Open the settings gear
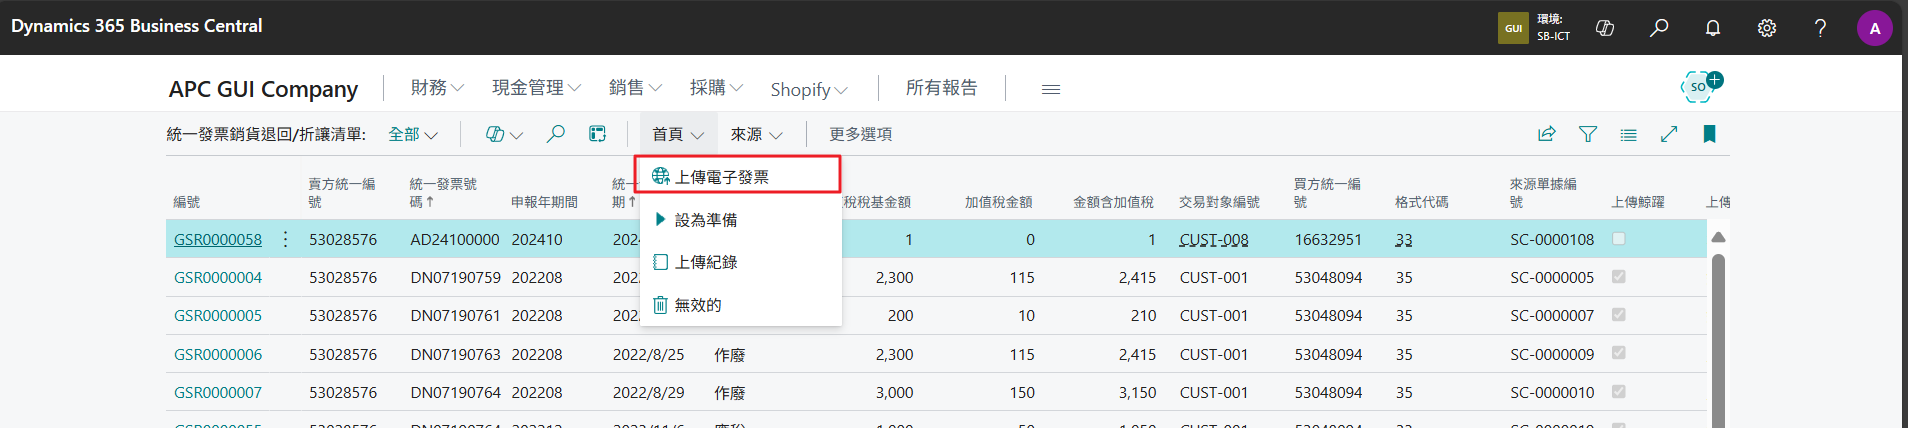Image resolution: width=1908 pixels, height=428 pixels. click(x=1767, y=28)
